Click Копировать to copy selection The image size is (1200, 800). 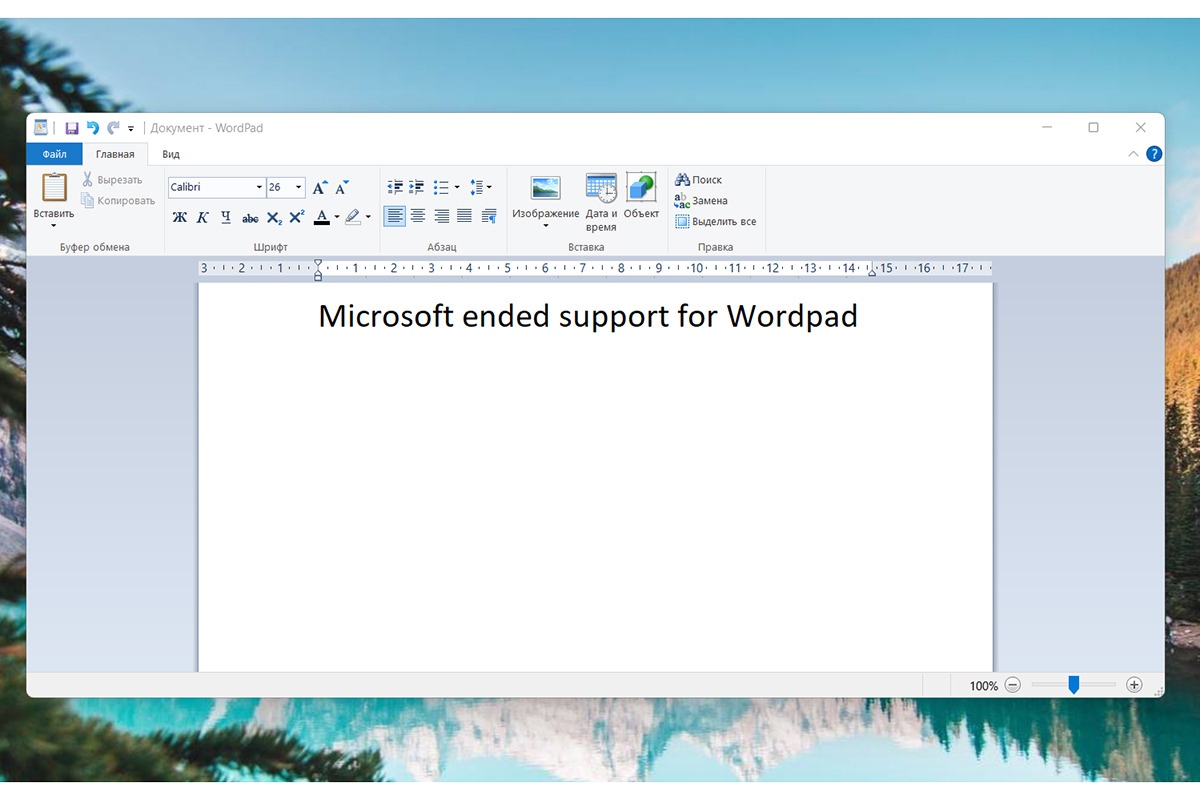(x=117, y=201)
